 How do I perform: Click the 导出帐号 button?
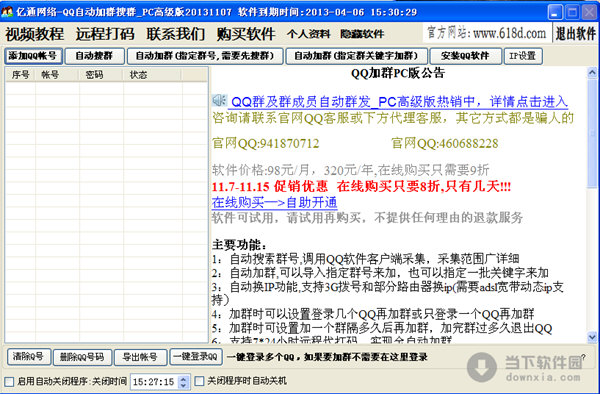click(140, 357)
